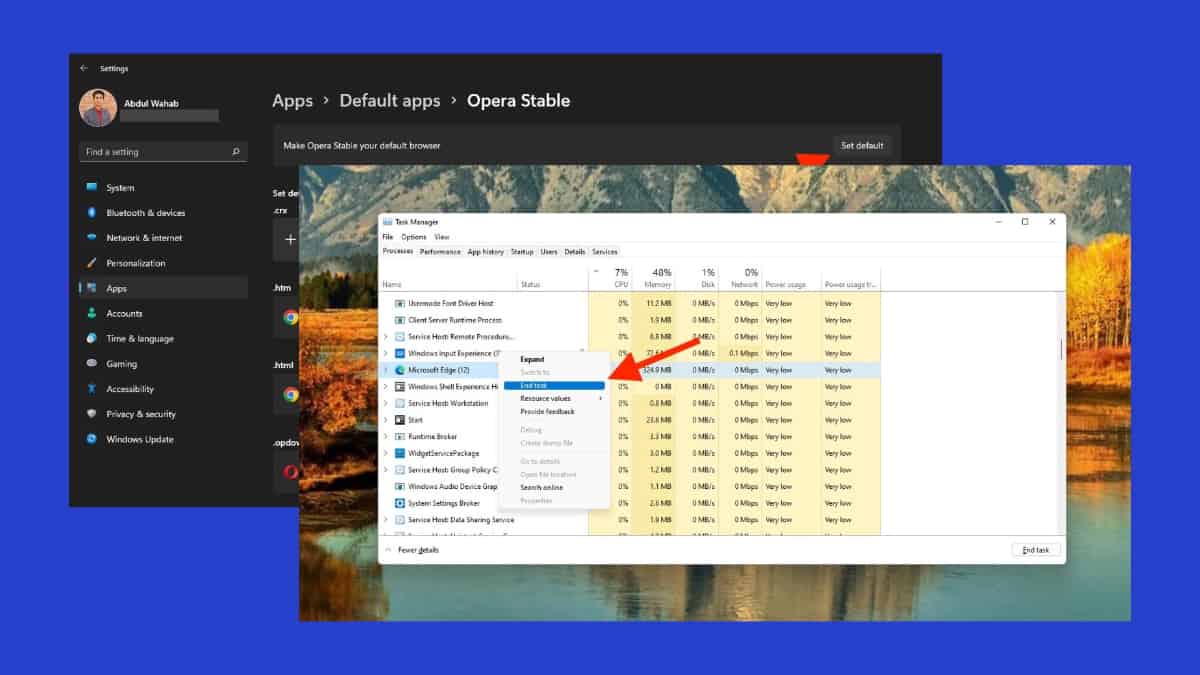Switch to the Services tab
The width and height of the screenshot is (1200, 675).
tap(605, 252)
